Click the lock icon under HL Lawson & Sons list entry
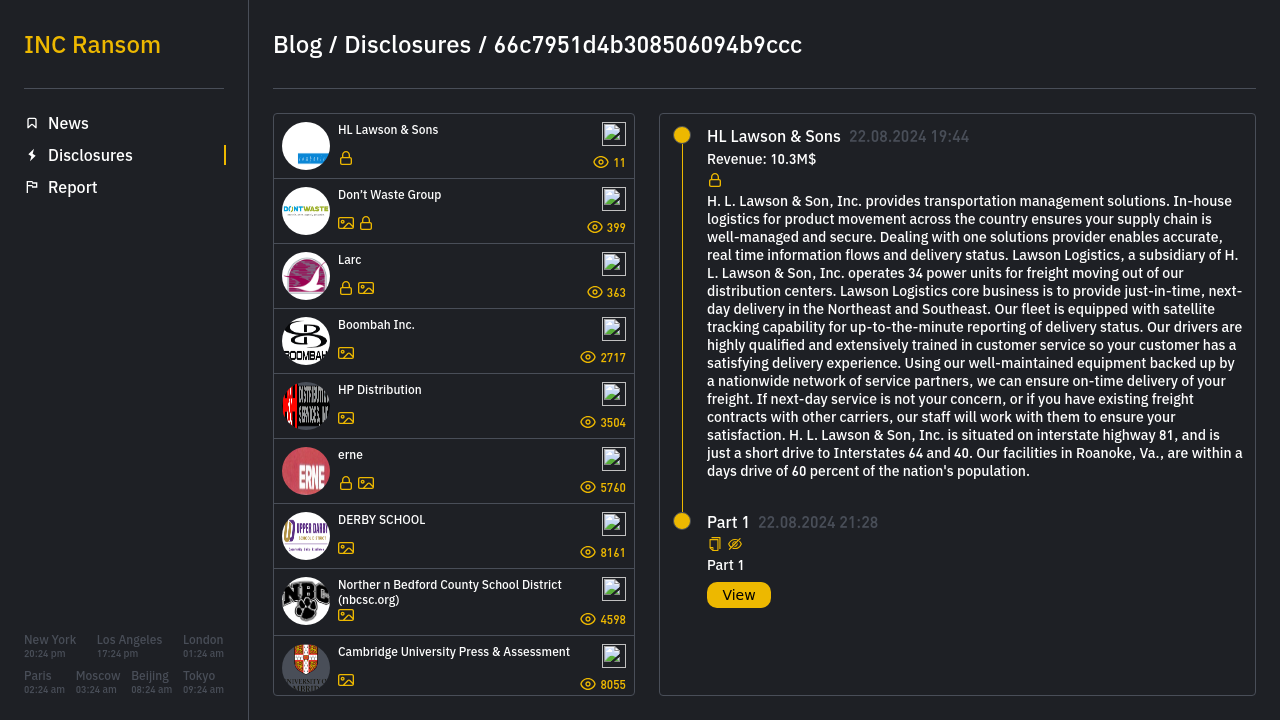1280x720 pixels. 346,158
